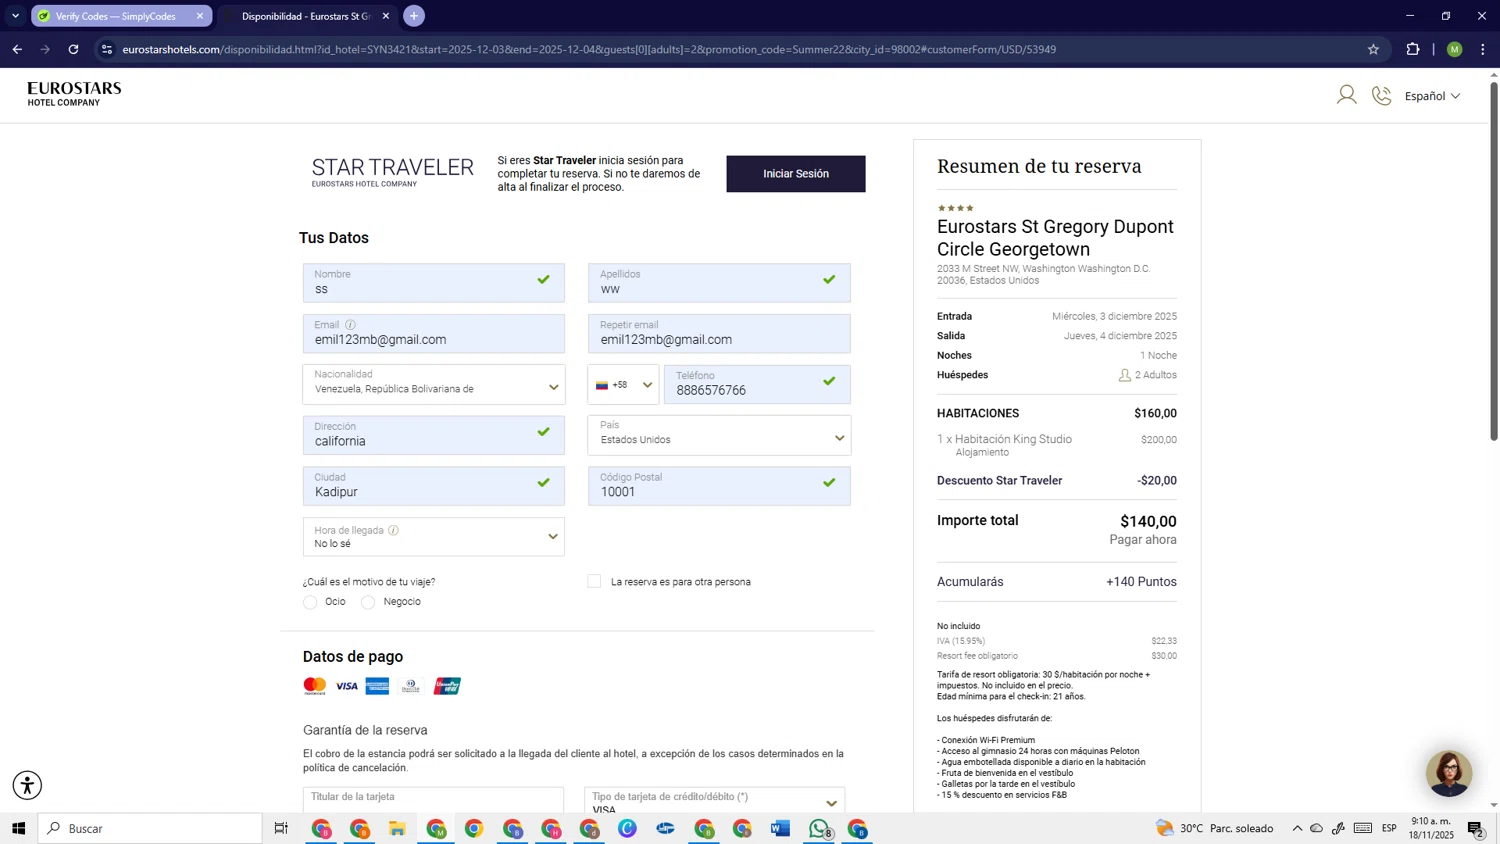Click hotel name Eurostars St Gregory Dupont
This screenshot has height=844, width=1500.
pyautogui.click(x=1055, y=238)
